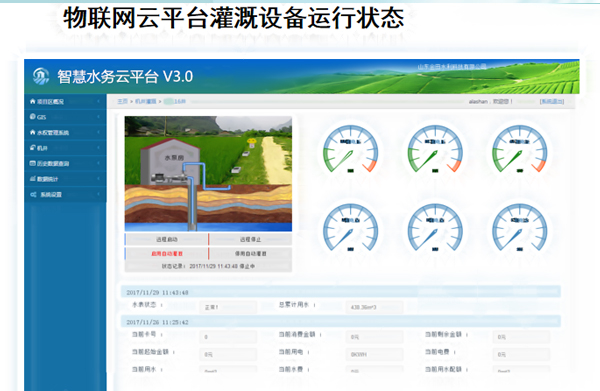The height and width of the screenshot is (391, 600).
Task: Enable automatic irrigation with red 启用自动灌溉
Action: pos(167,254)
